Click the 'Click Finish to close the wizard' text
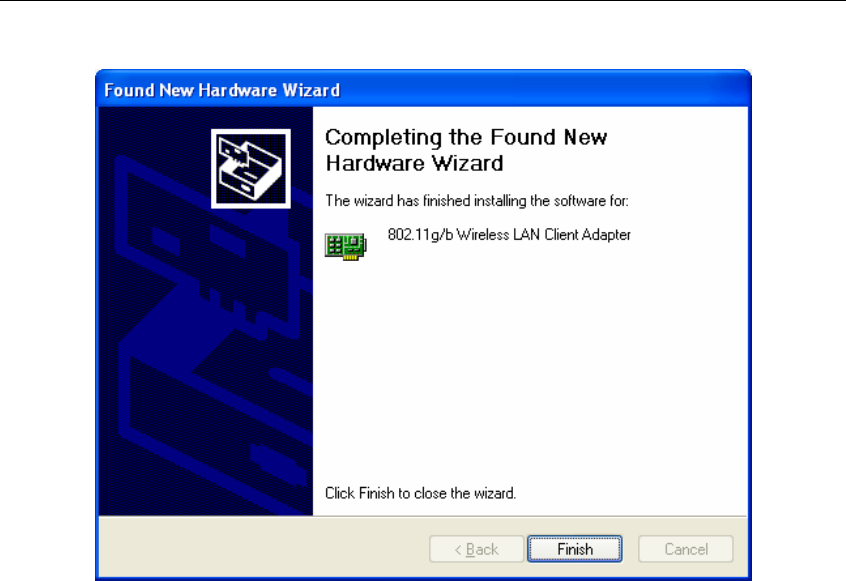This screenshot has width=846, height=581. [x=420, y=493]
